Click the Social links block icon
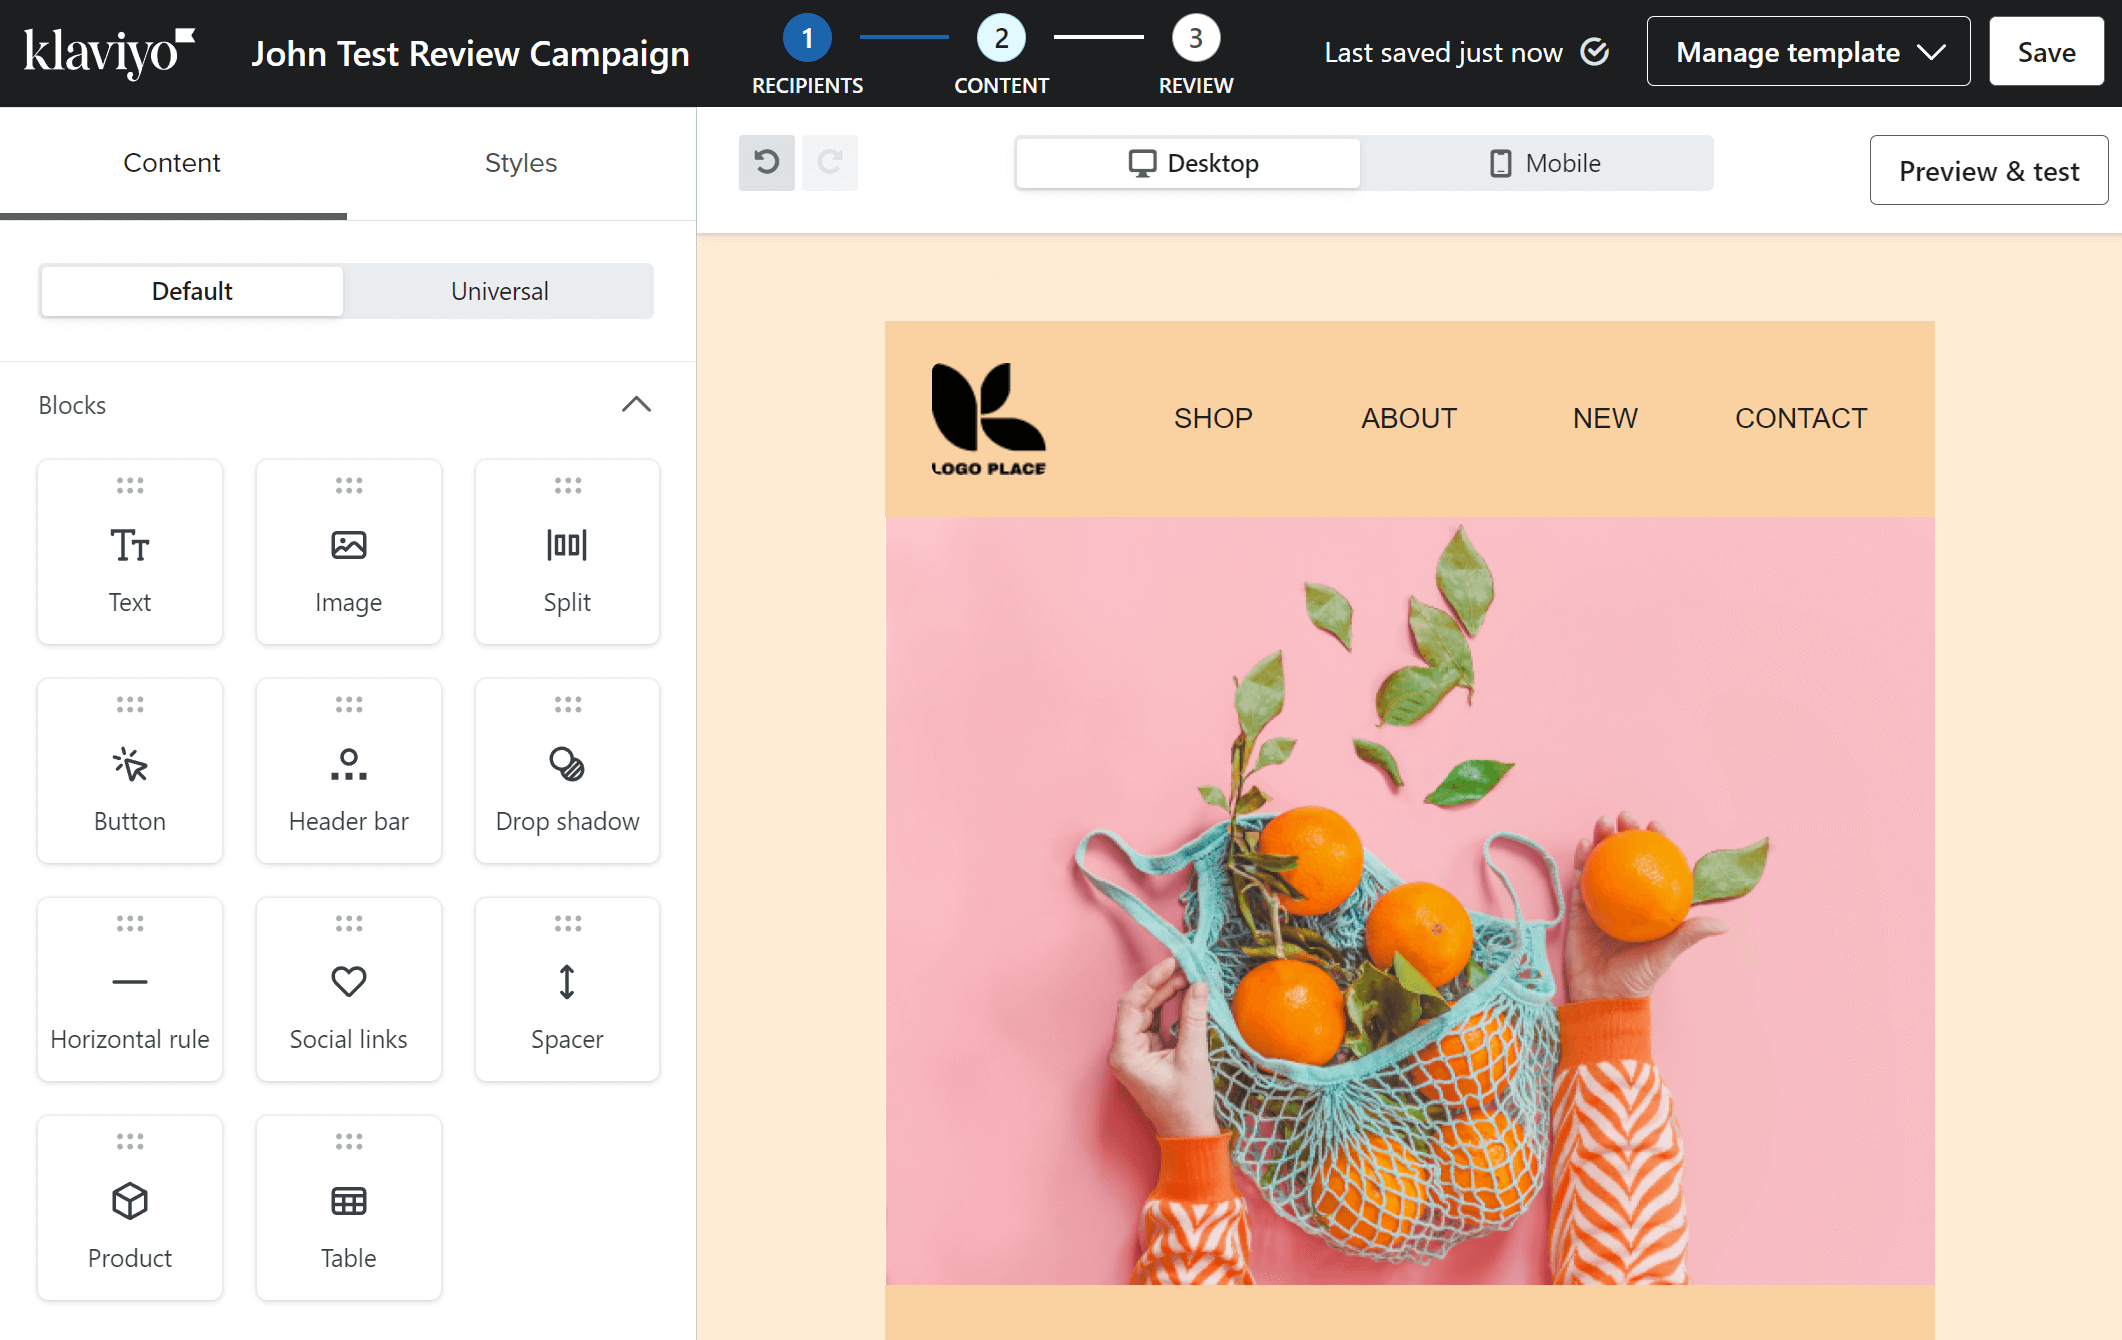2122x1340 pixels. click(347, 982)
